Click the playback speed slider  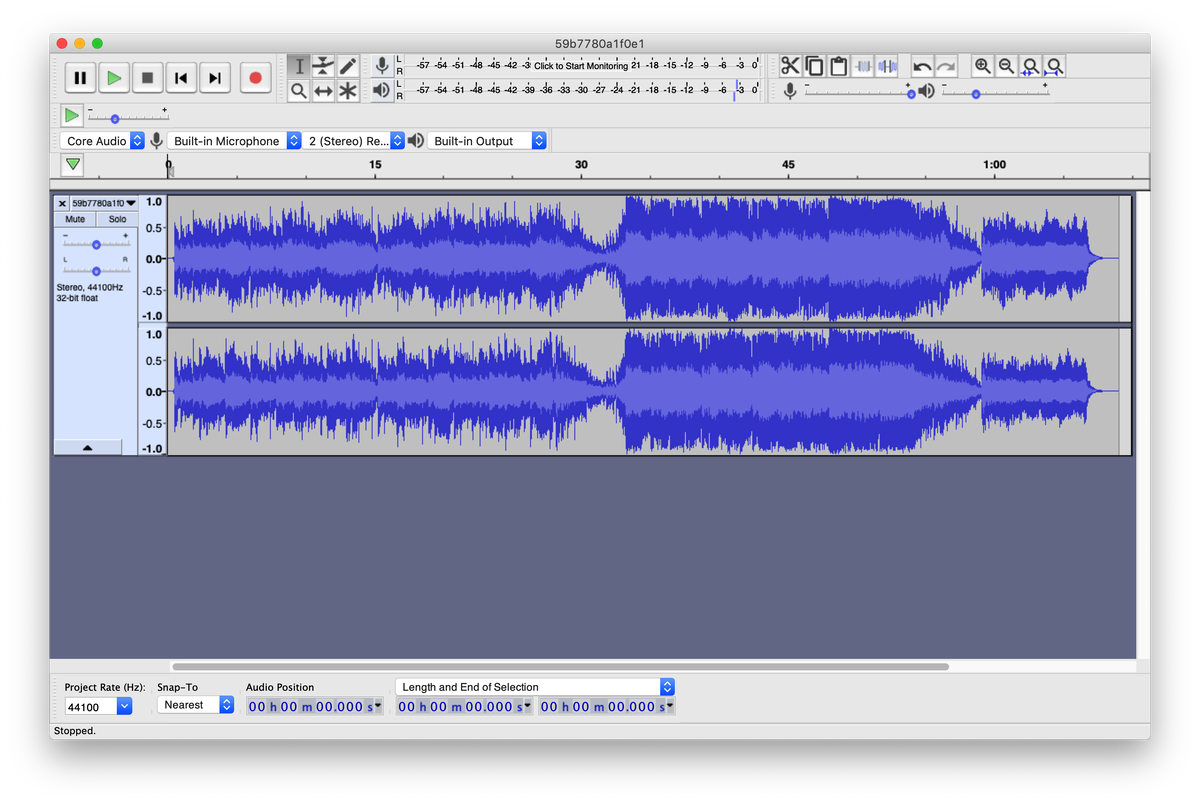pyautogui.click(x=127, y=116)
